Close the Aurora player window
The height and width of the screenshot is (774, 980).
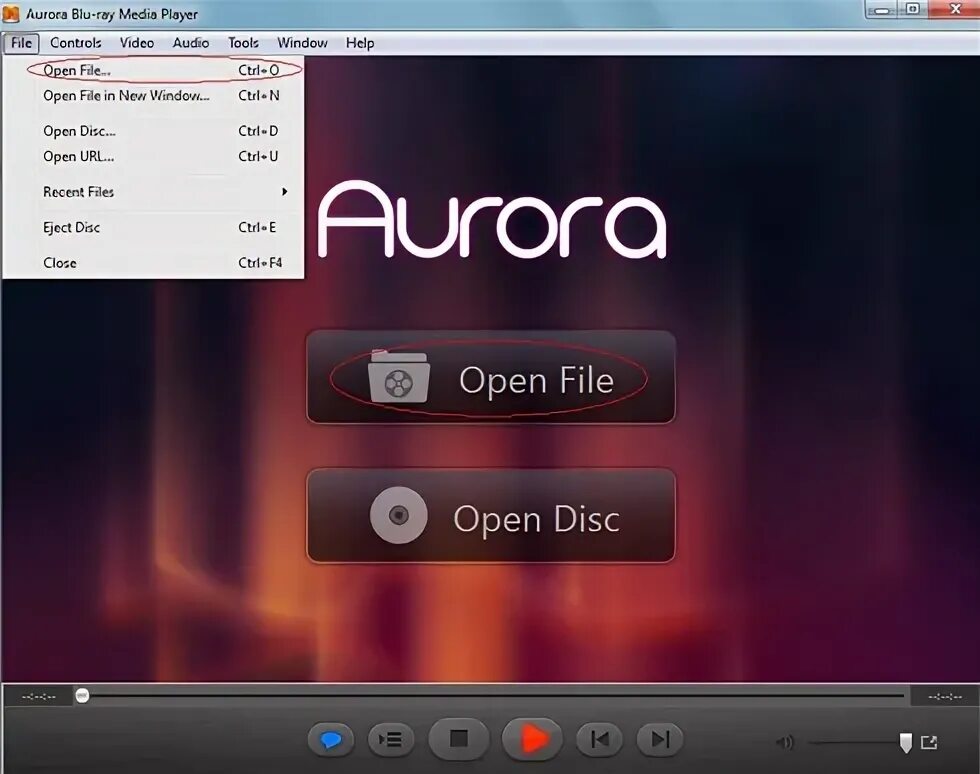[x=954, y=9]
